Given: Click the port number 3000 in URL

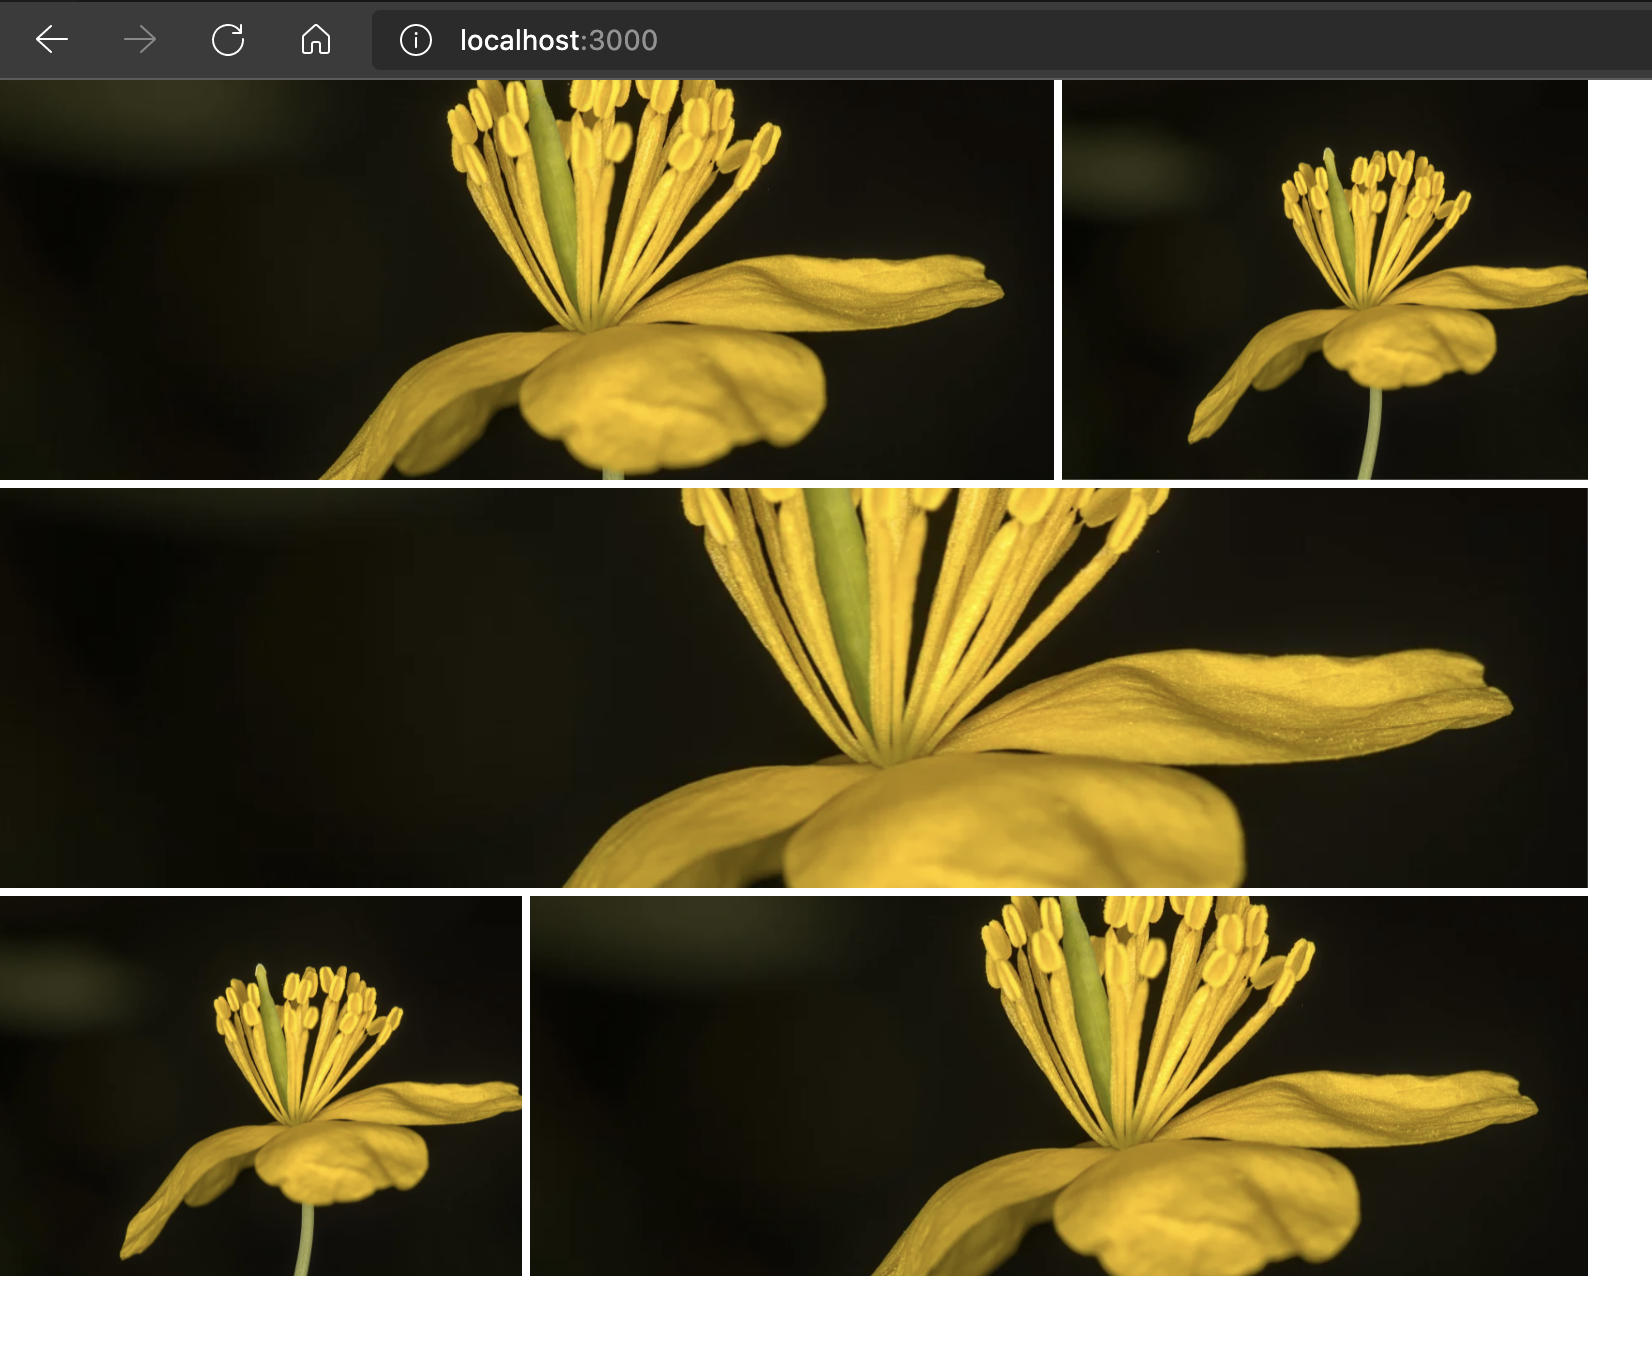Looking at the screenshot, I should point(623,40).
